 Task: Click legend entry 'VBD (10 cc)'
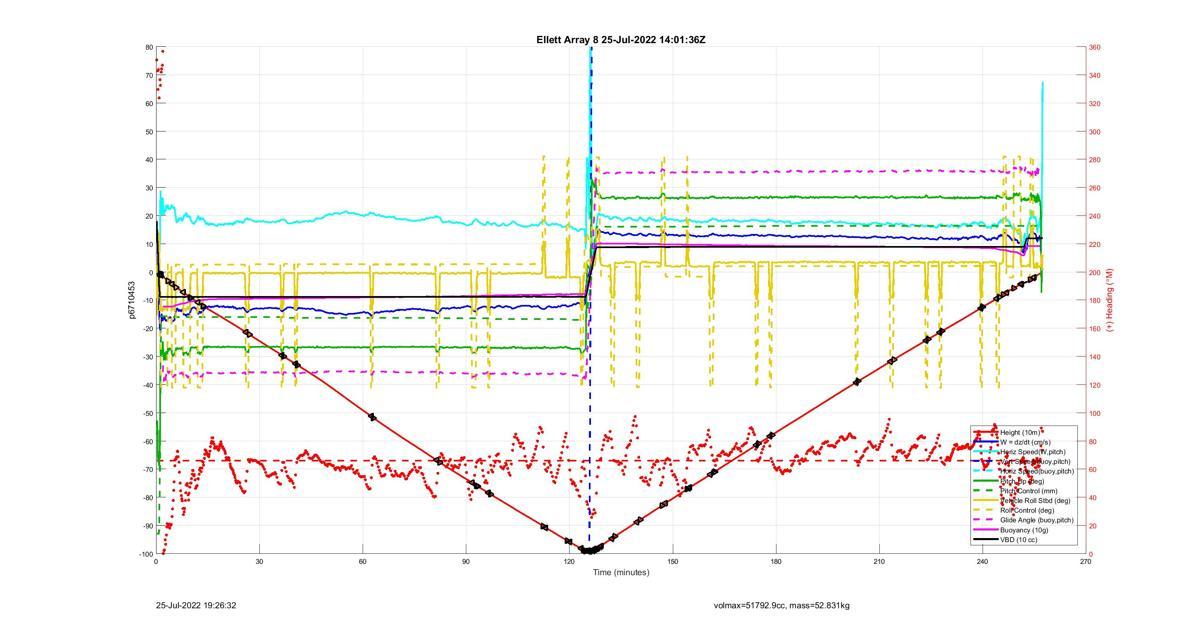pyautogui.click(x=1019, y=540)
